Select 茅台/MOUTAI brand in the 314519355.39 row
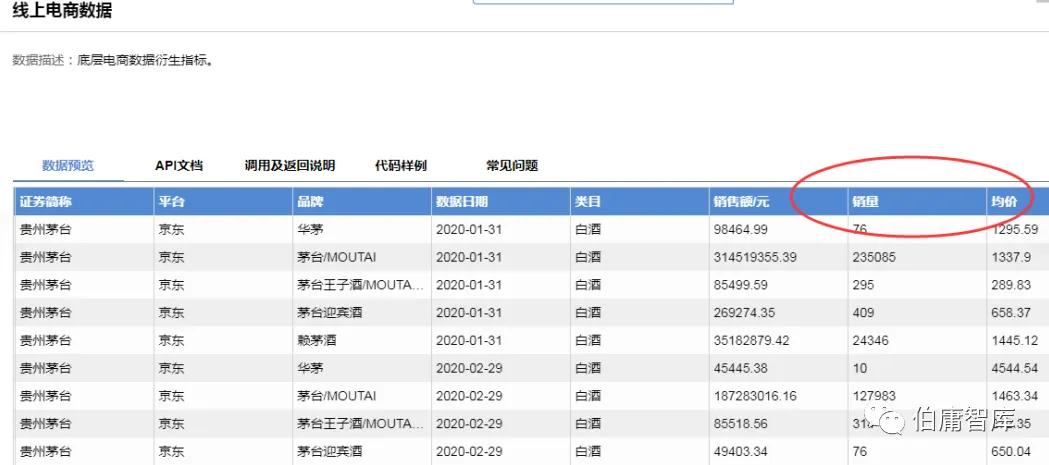This screenshot has height=465, width=1049. coord(337,257)
